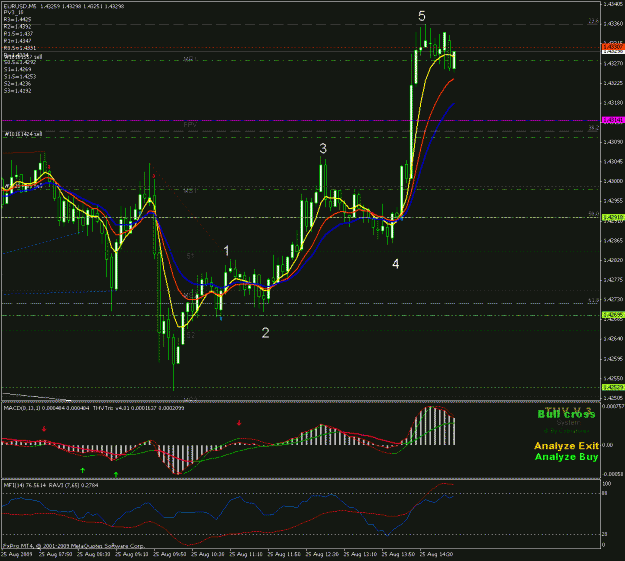625x561 pixels.
Task: Click the 50.0 Fibonacci level label
Action: [x=594, y=214]
